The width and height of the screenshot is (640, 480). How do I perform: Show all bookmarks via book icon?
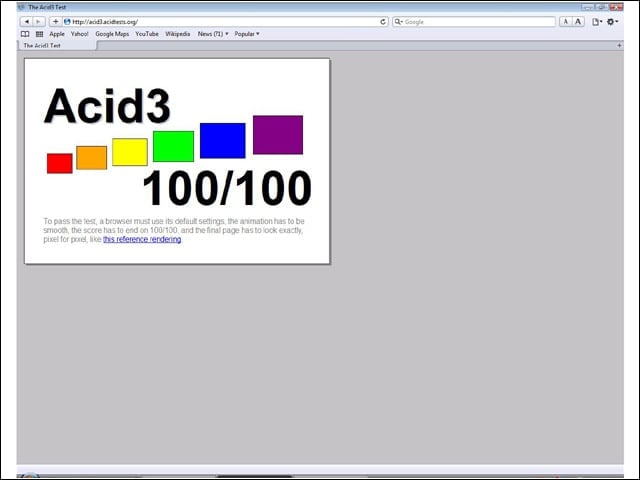[x=25, y=34]
